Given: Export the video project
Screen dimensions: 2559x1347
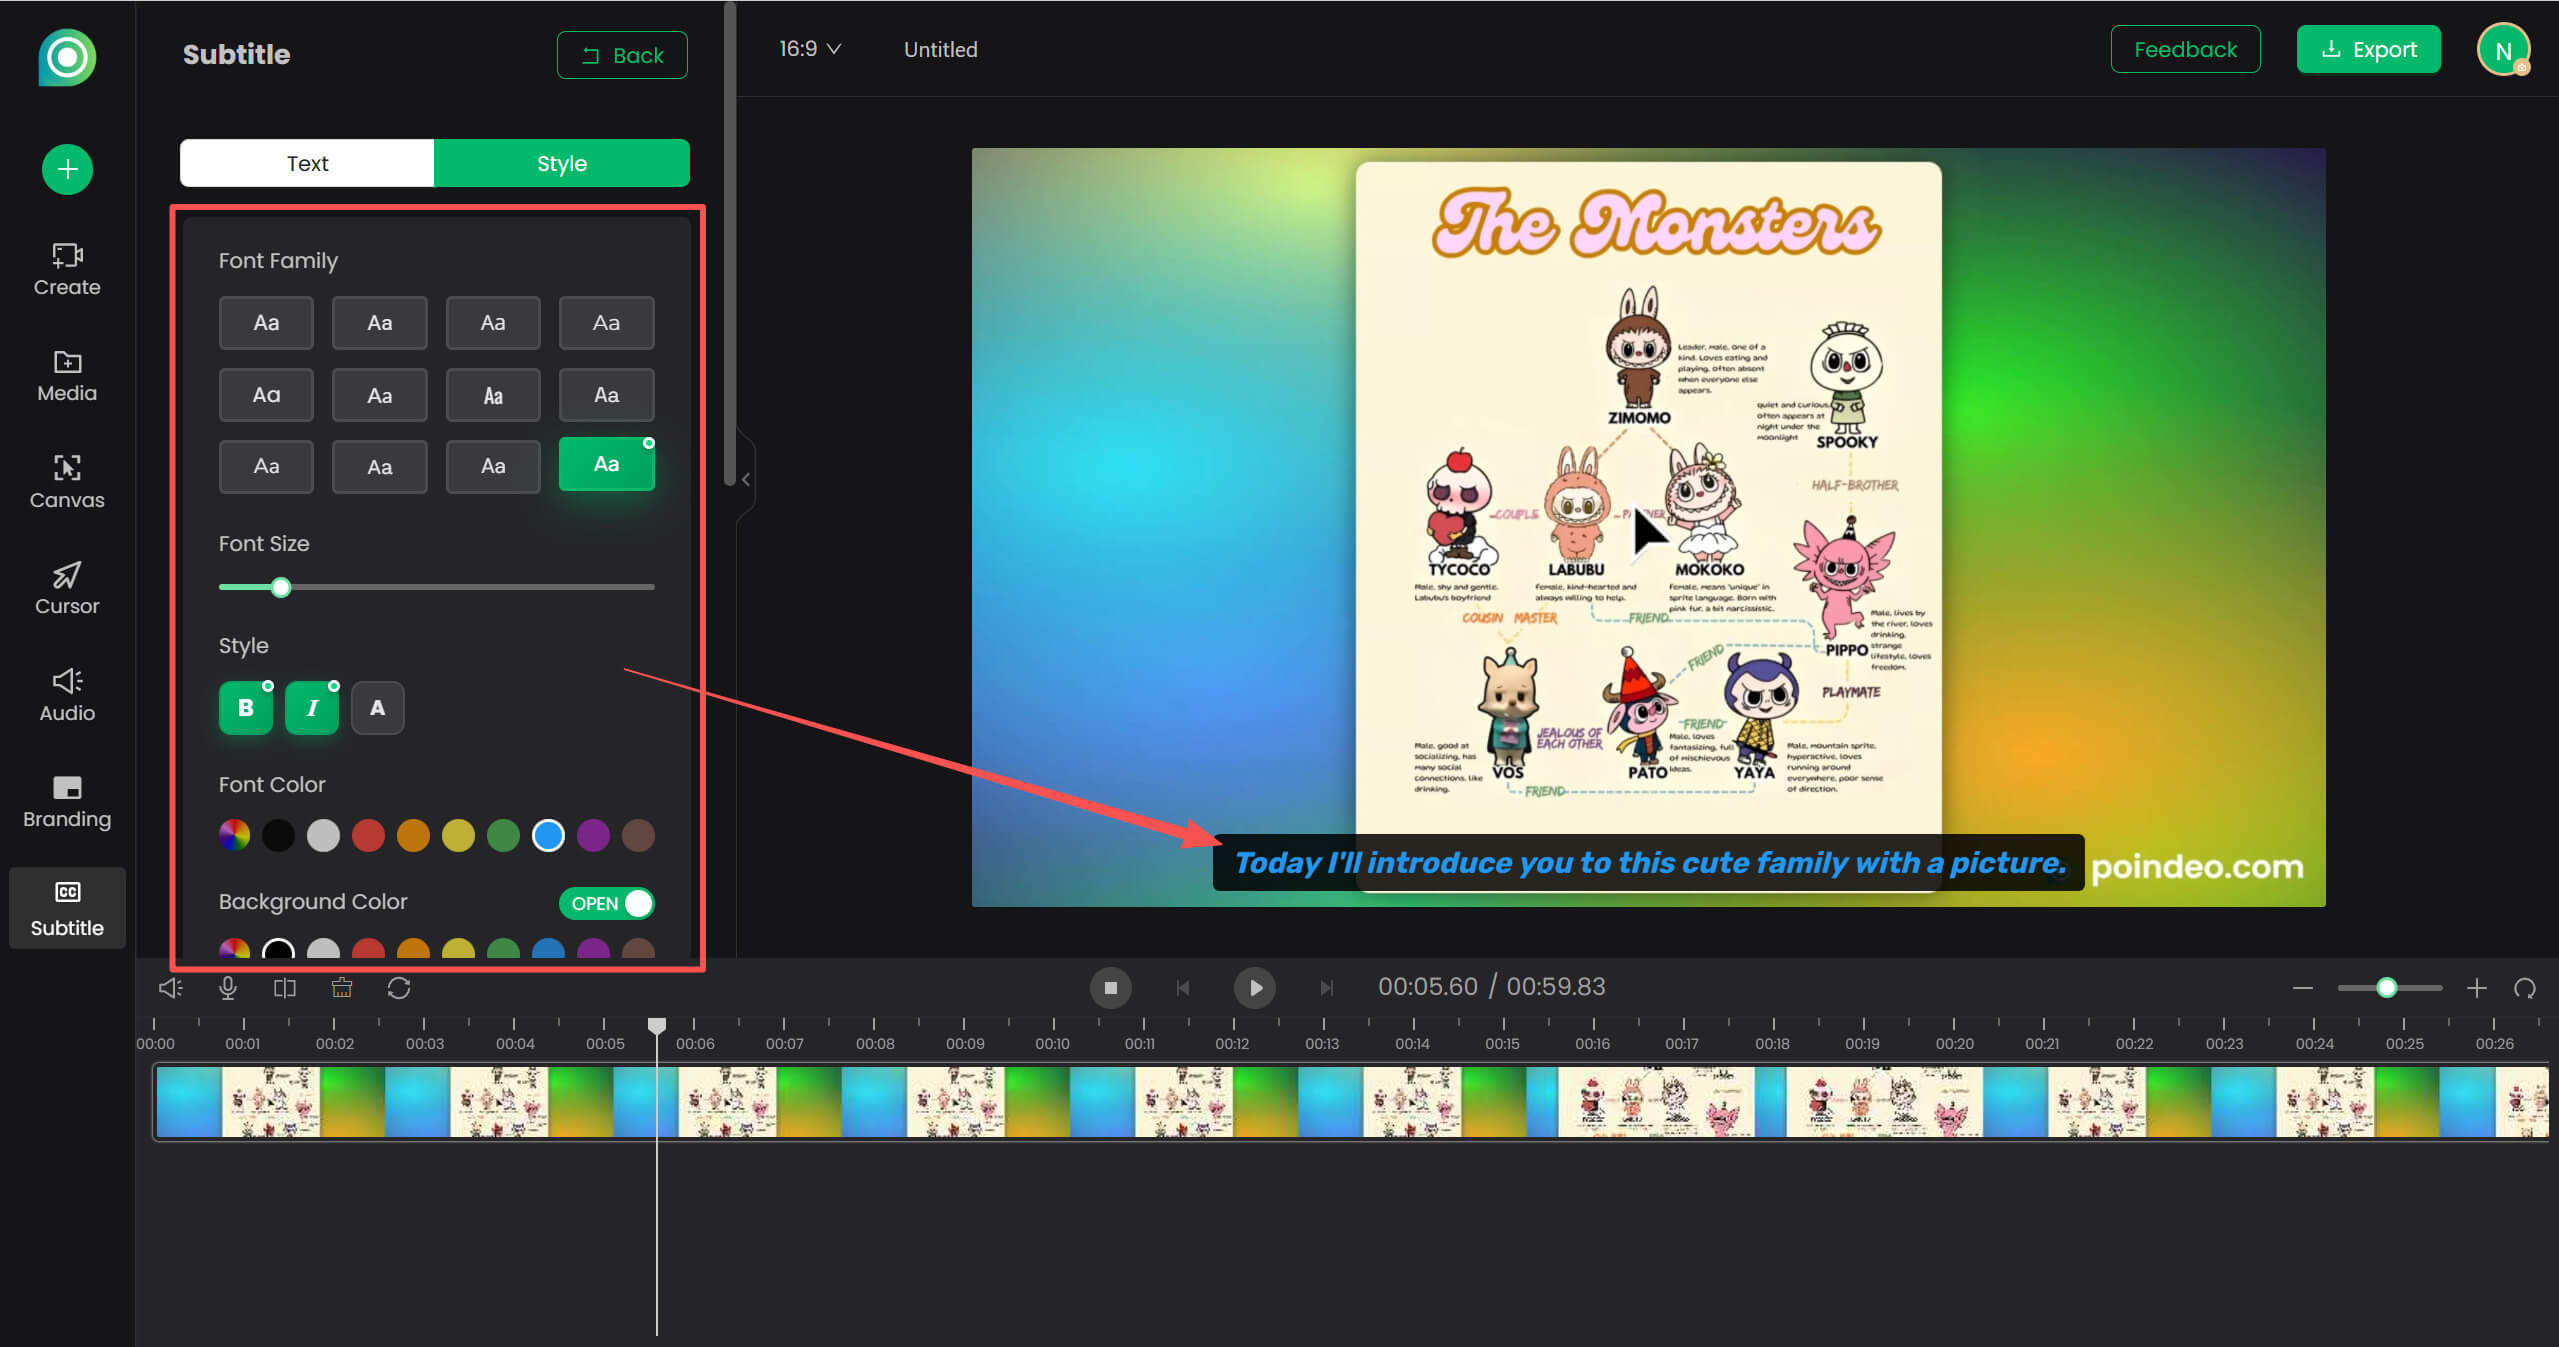Looking at the screenshot, I should (2368, 48).
